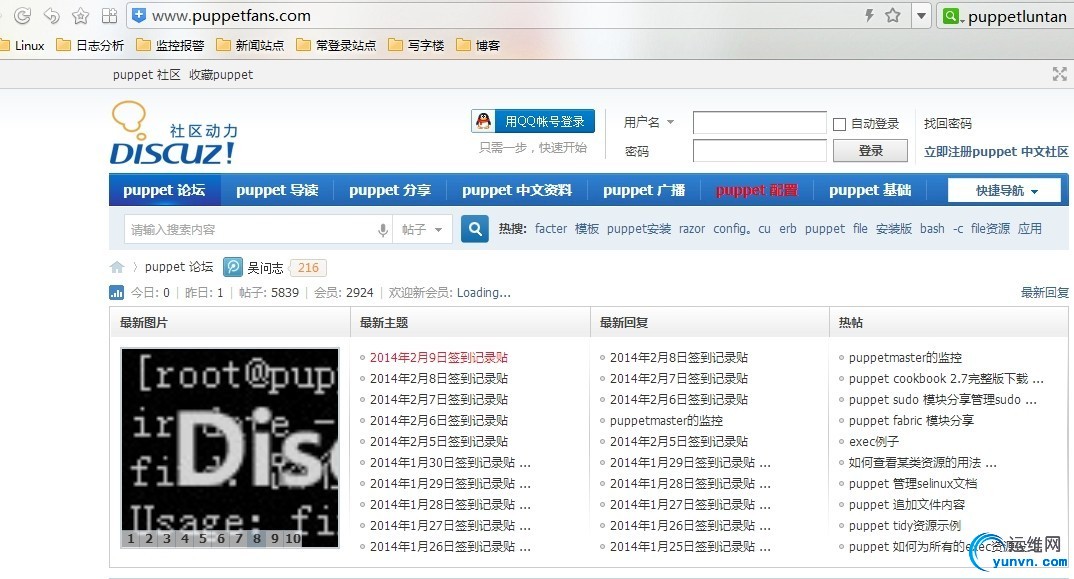Click the Discuz! logo

click(175, 134)
